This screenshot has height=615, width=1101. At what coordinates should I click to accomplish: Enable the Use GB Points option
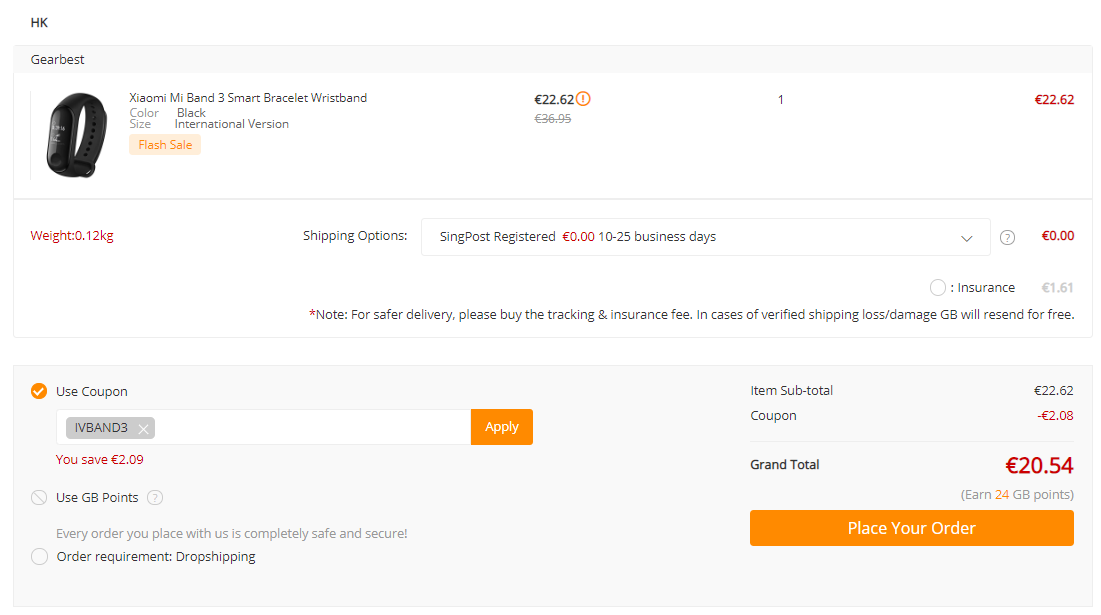(39, 498)
